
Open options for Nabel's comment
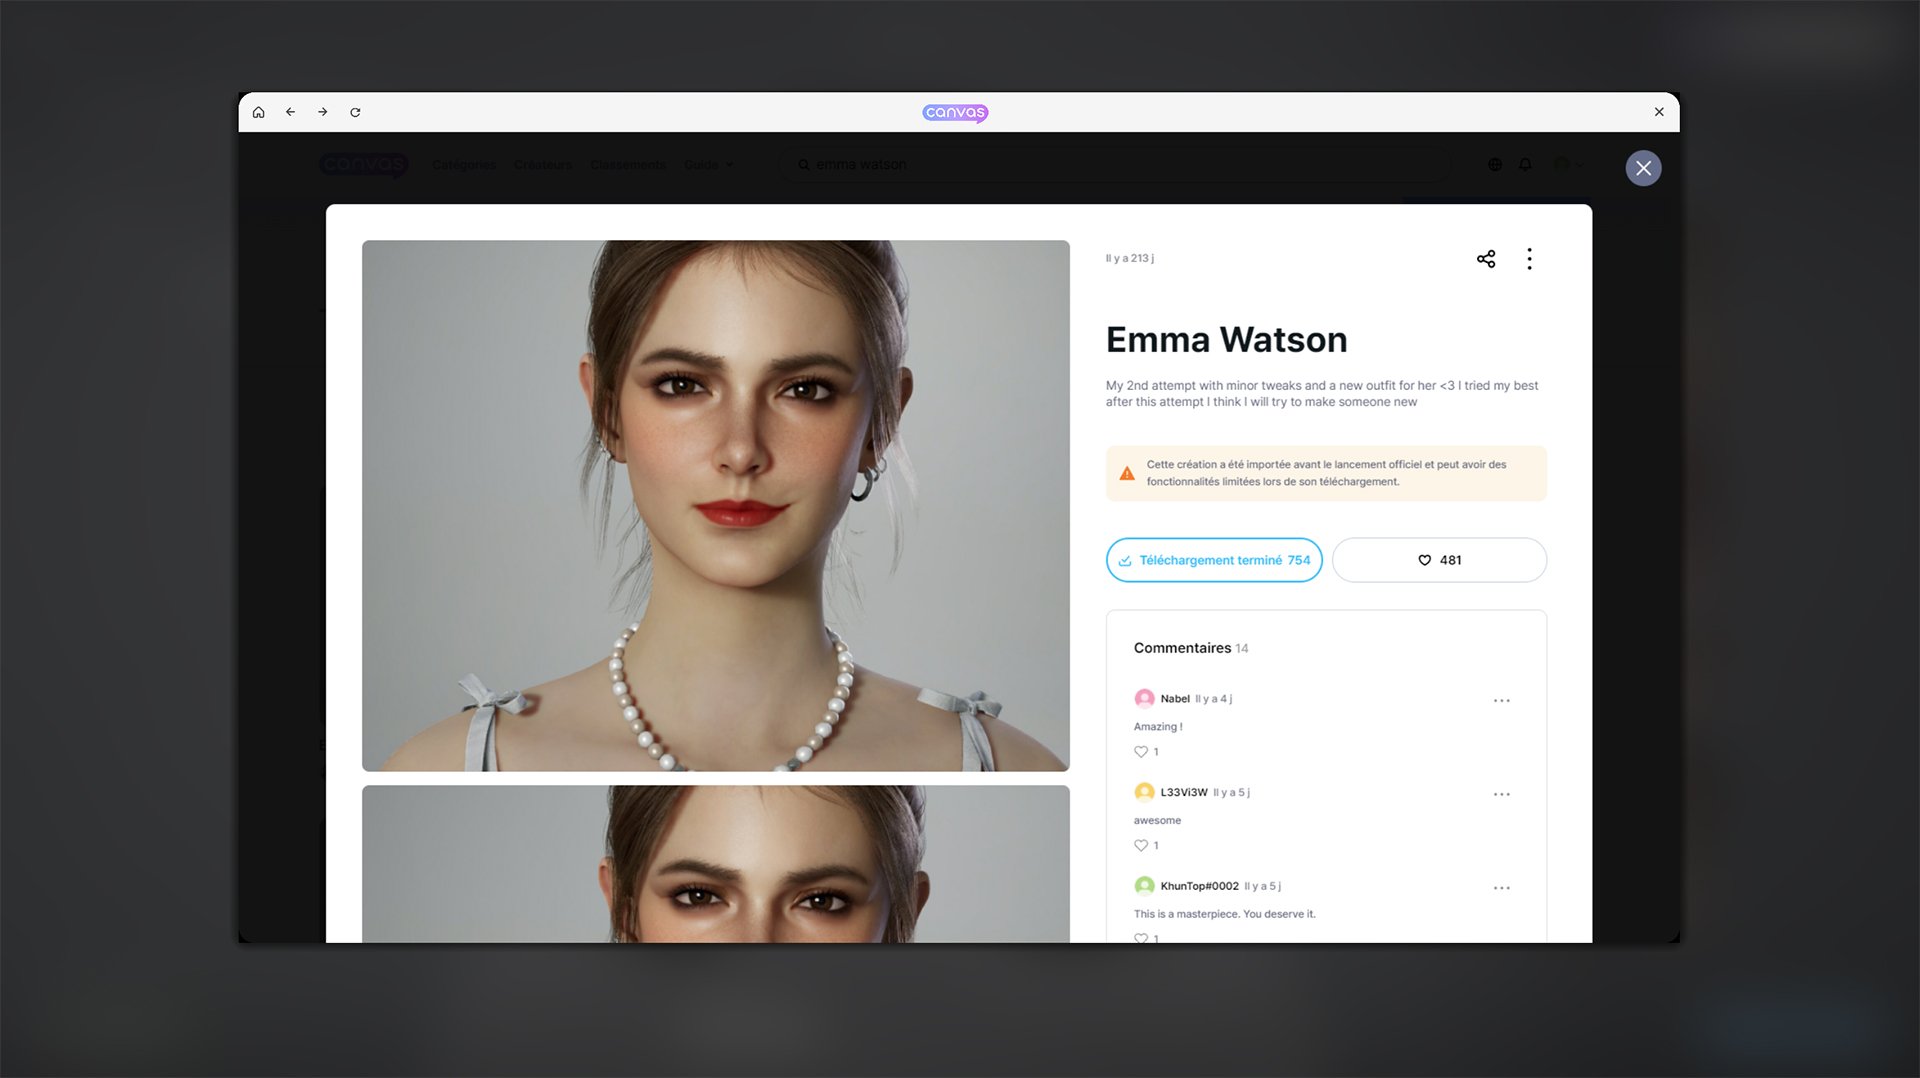tap(1501, 700)
